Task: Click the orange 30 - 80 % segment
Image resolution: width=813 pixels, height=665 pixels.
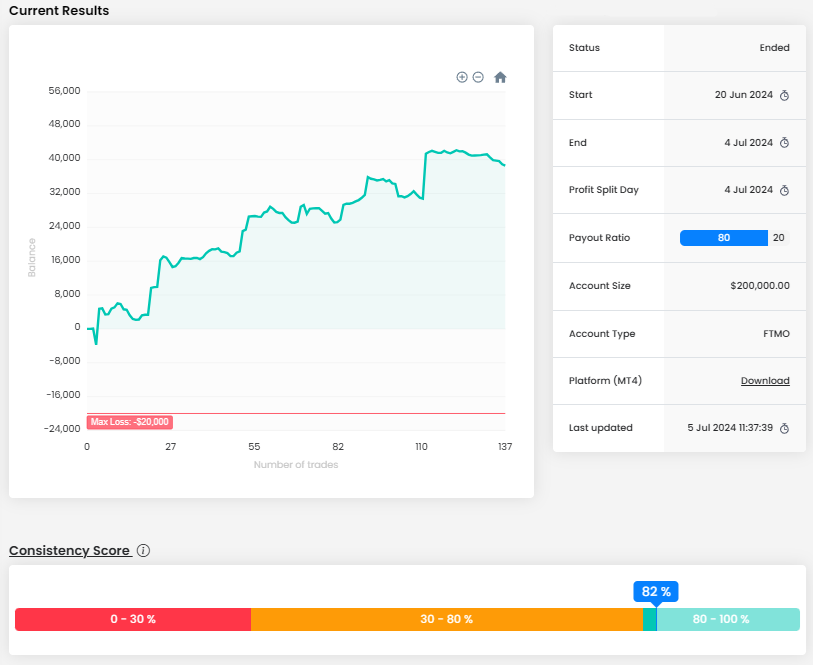Action: point(446,619)
